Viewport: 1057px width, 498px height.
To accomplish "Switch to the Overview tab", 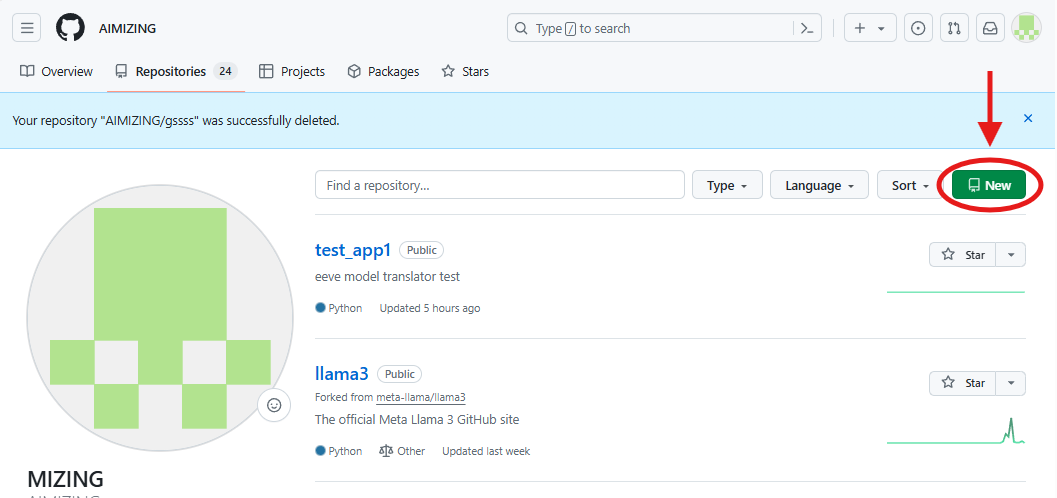I will [57, 71].
